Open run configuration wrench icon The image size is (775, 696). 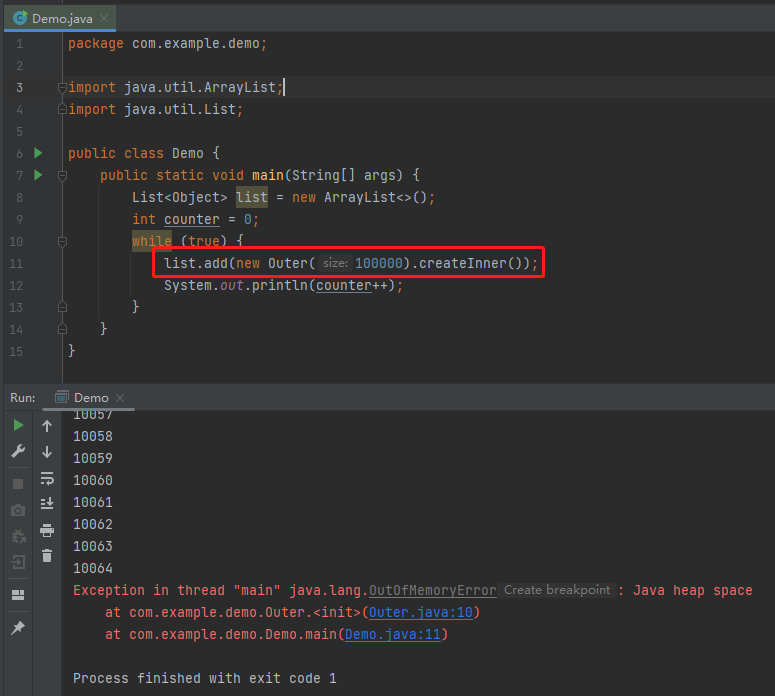[18, 451]
